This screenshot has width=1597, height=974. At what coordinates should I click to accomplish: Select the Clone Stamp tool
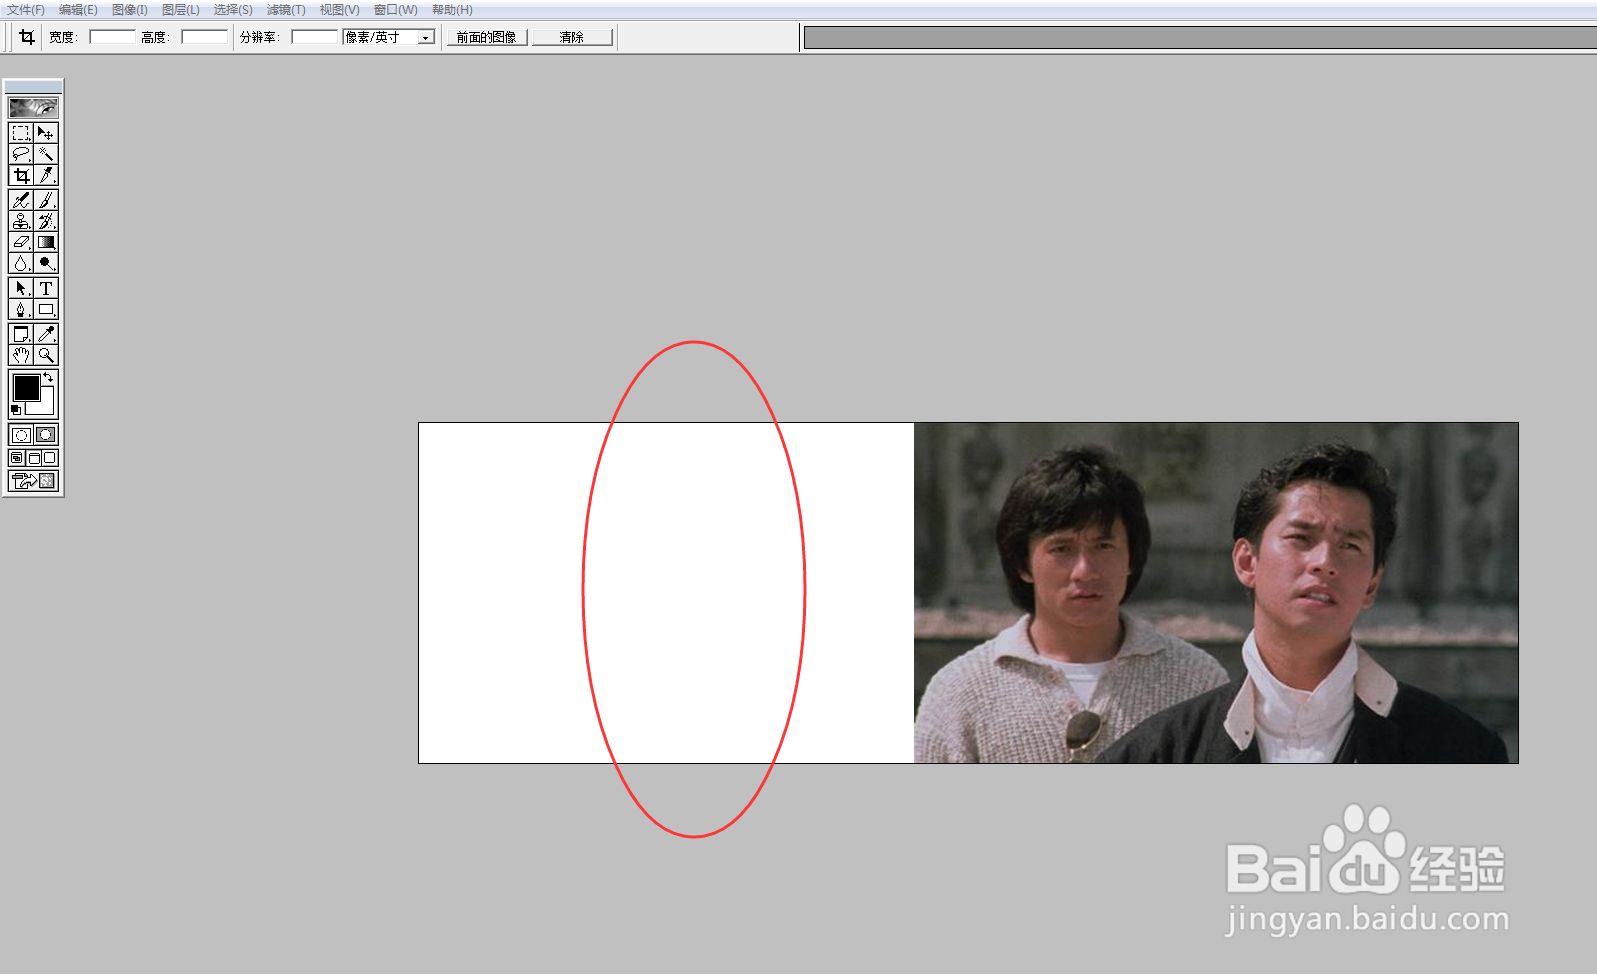21,221
